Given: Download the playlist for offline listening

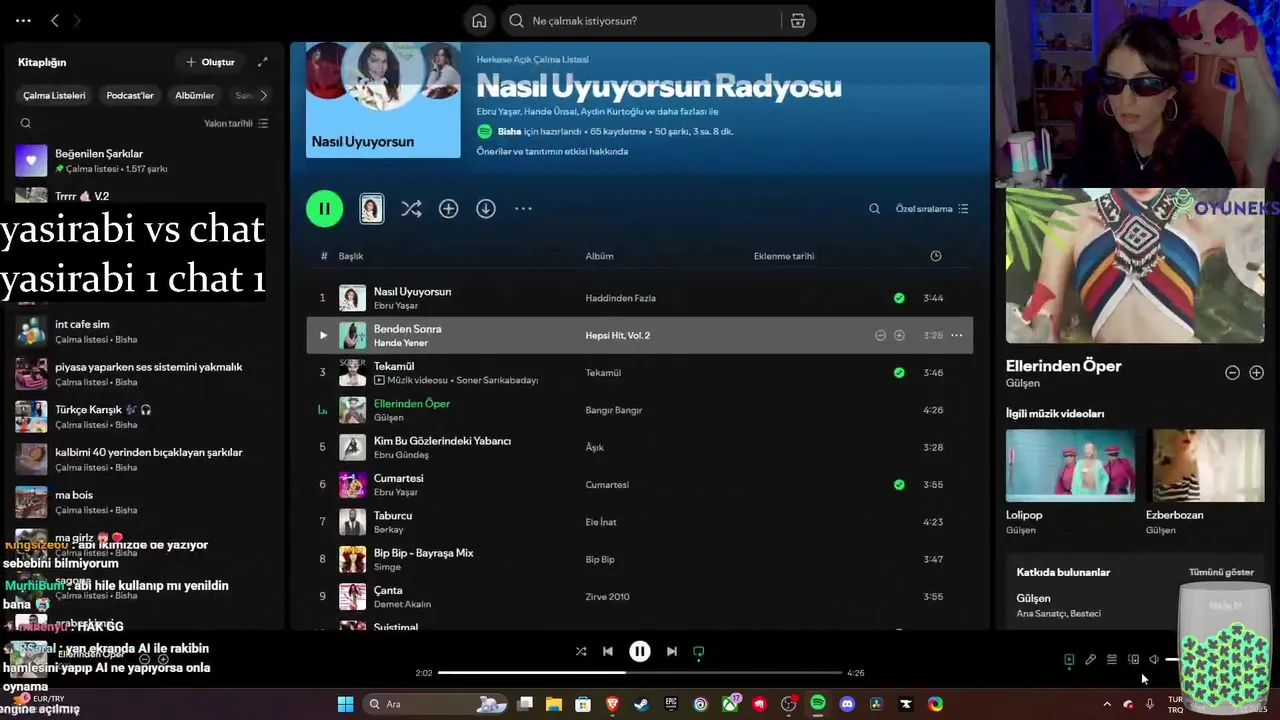Looking at the screenshot, I should click(x=485, y=209).
